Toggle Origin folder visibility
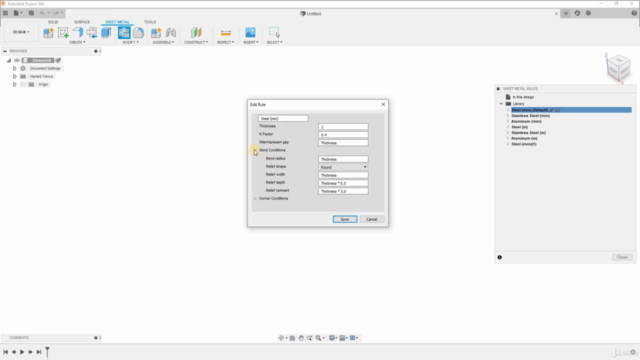 [23, 84]
